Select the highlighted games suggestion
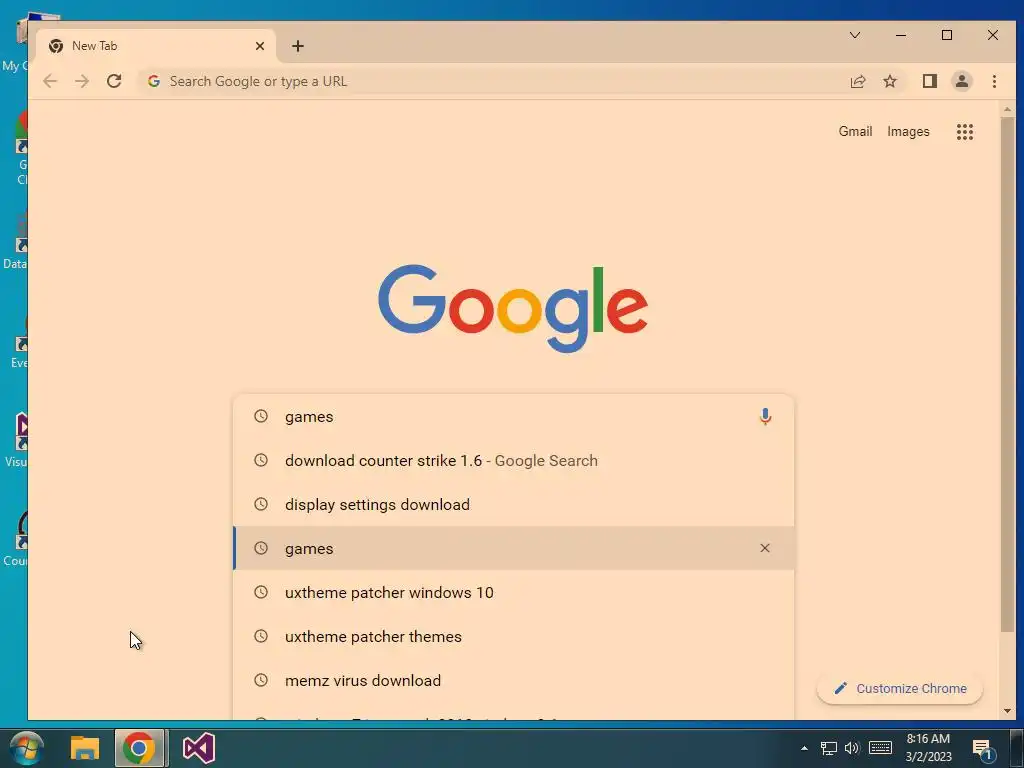Screen dimensions: 1024x768 [x=513, y=548]
